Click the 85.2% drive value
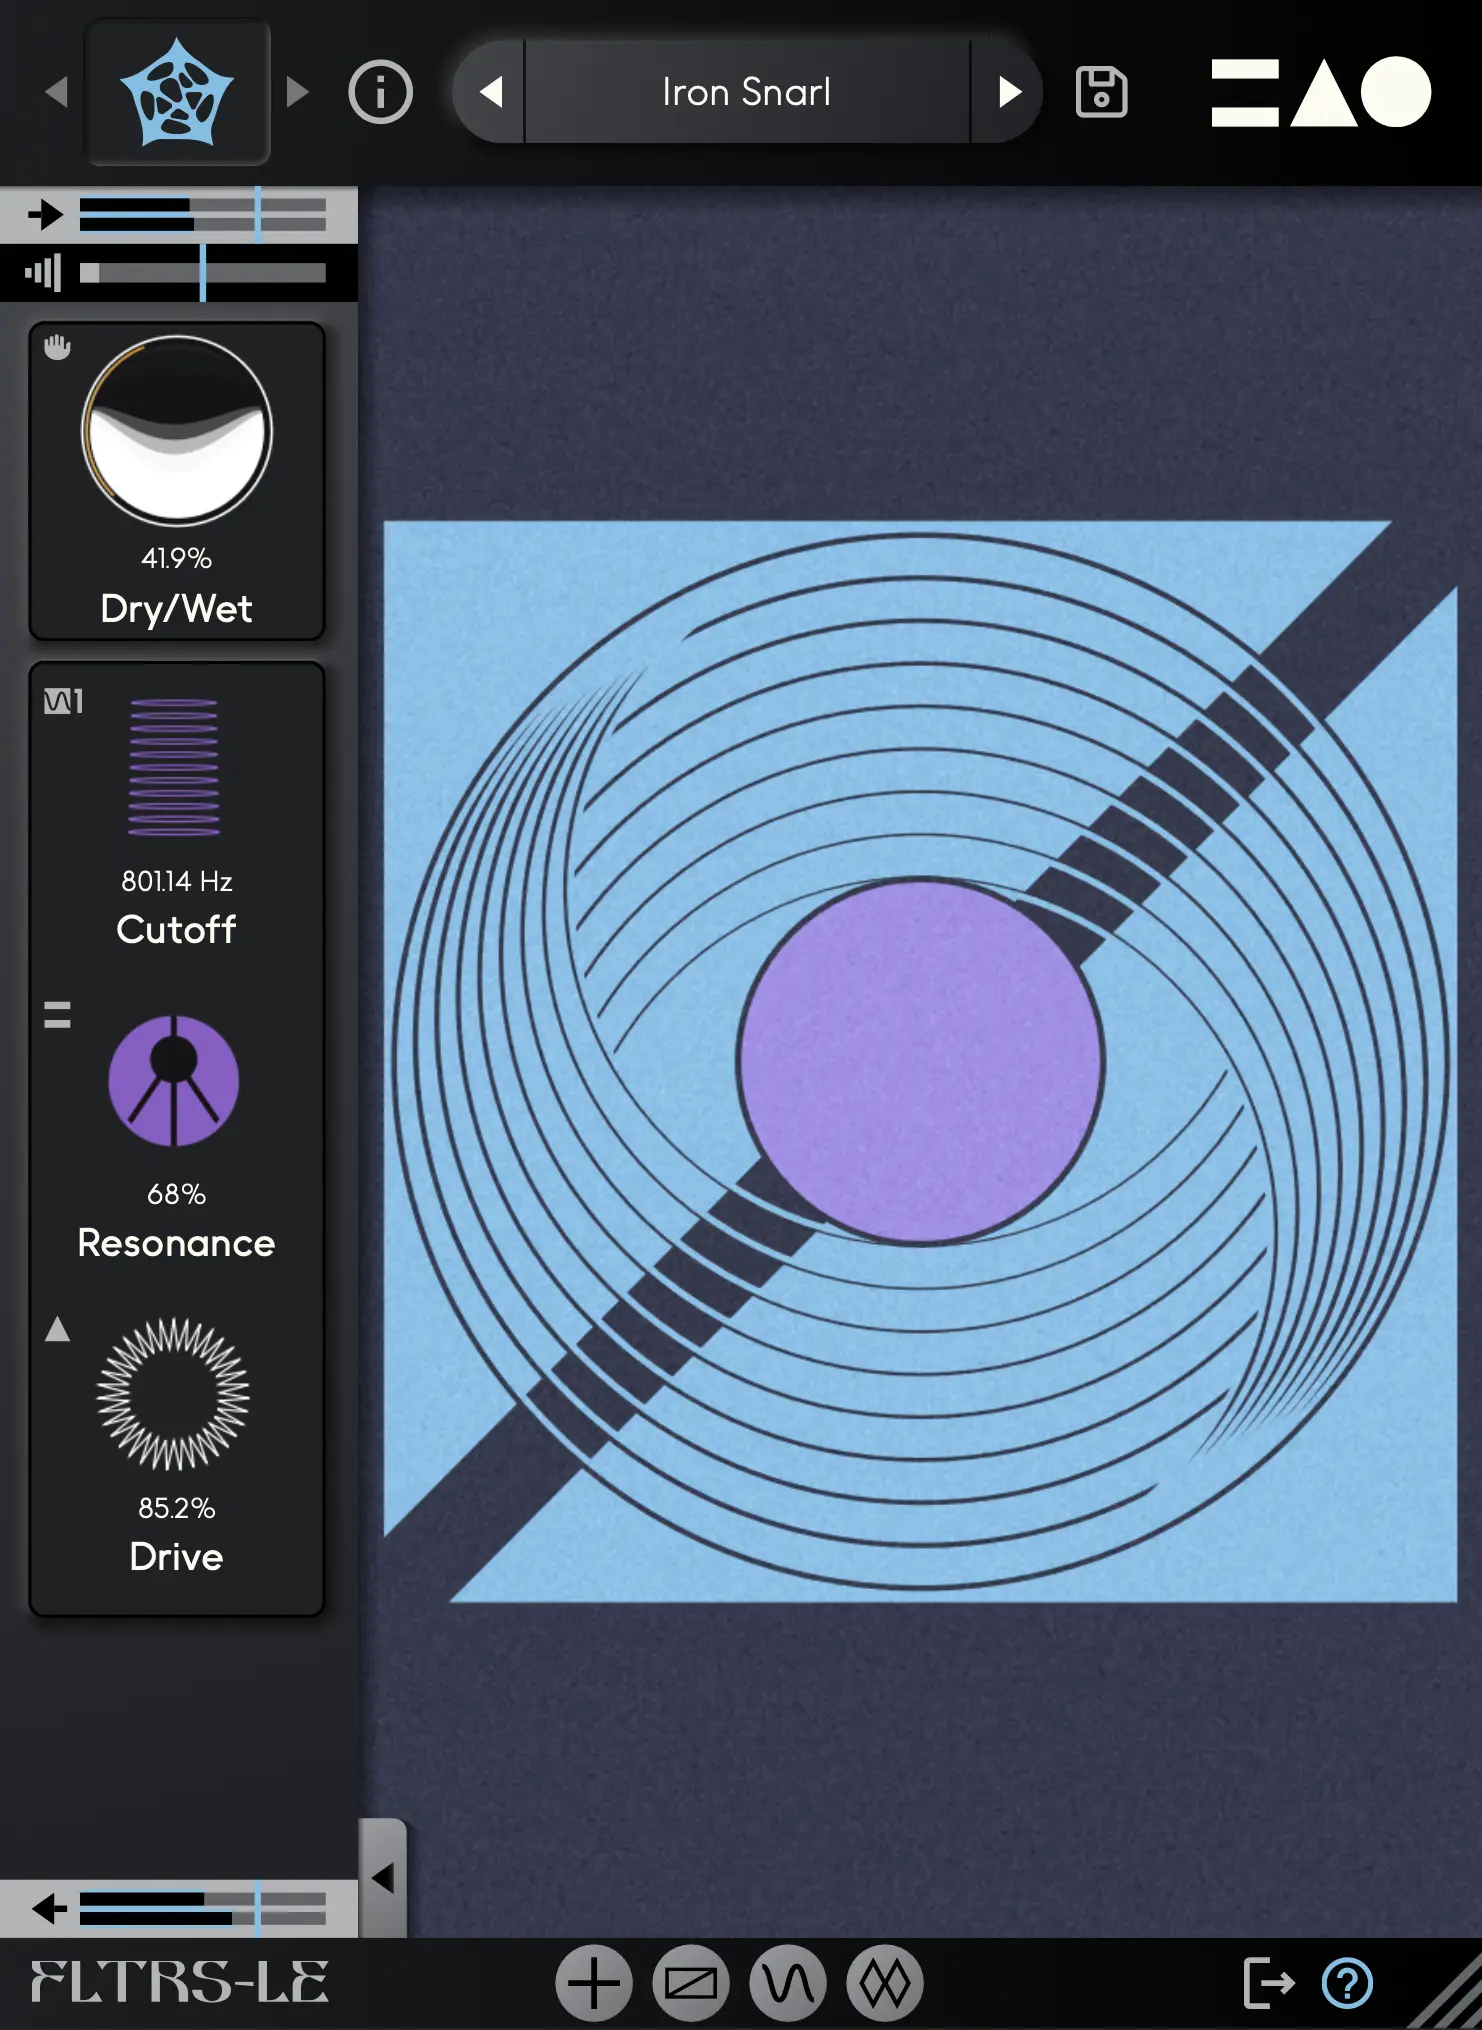Screen dimensions: 1482x2030 [x=177, y=1508]
